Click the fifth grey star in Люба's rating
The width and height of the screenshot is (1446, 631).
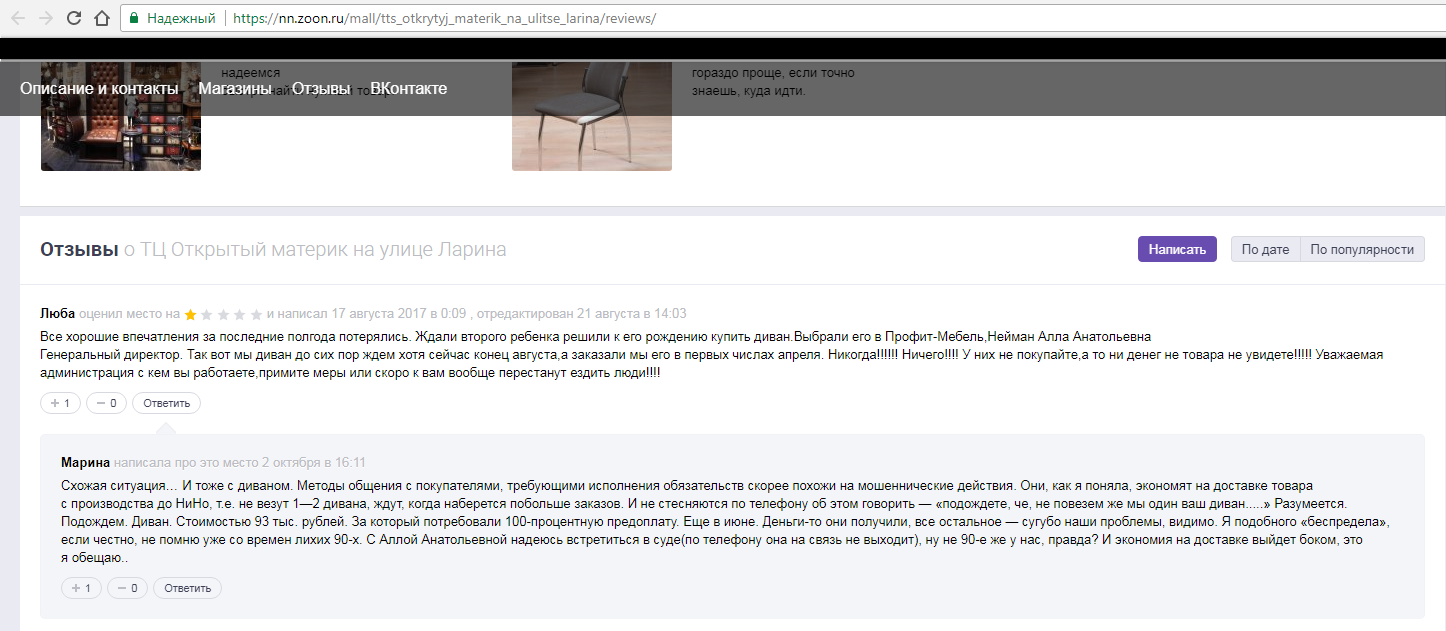256,314
